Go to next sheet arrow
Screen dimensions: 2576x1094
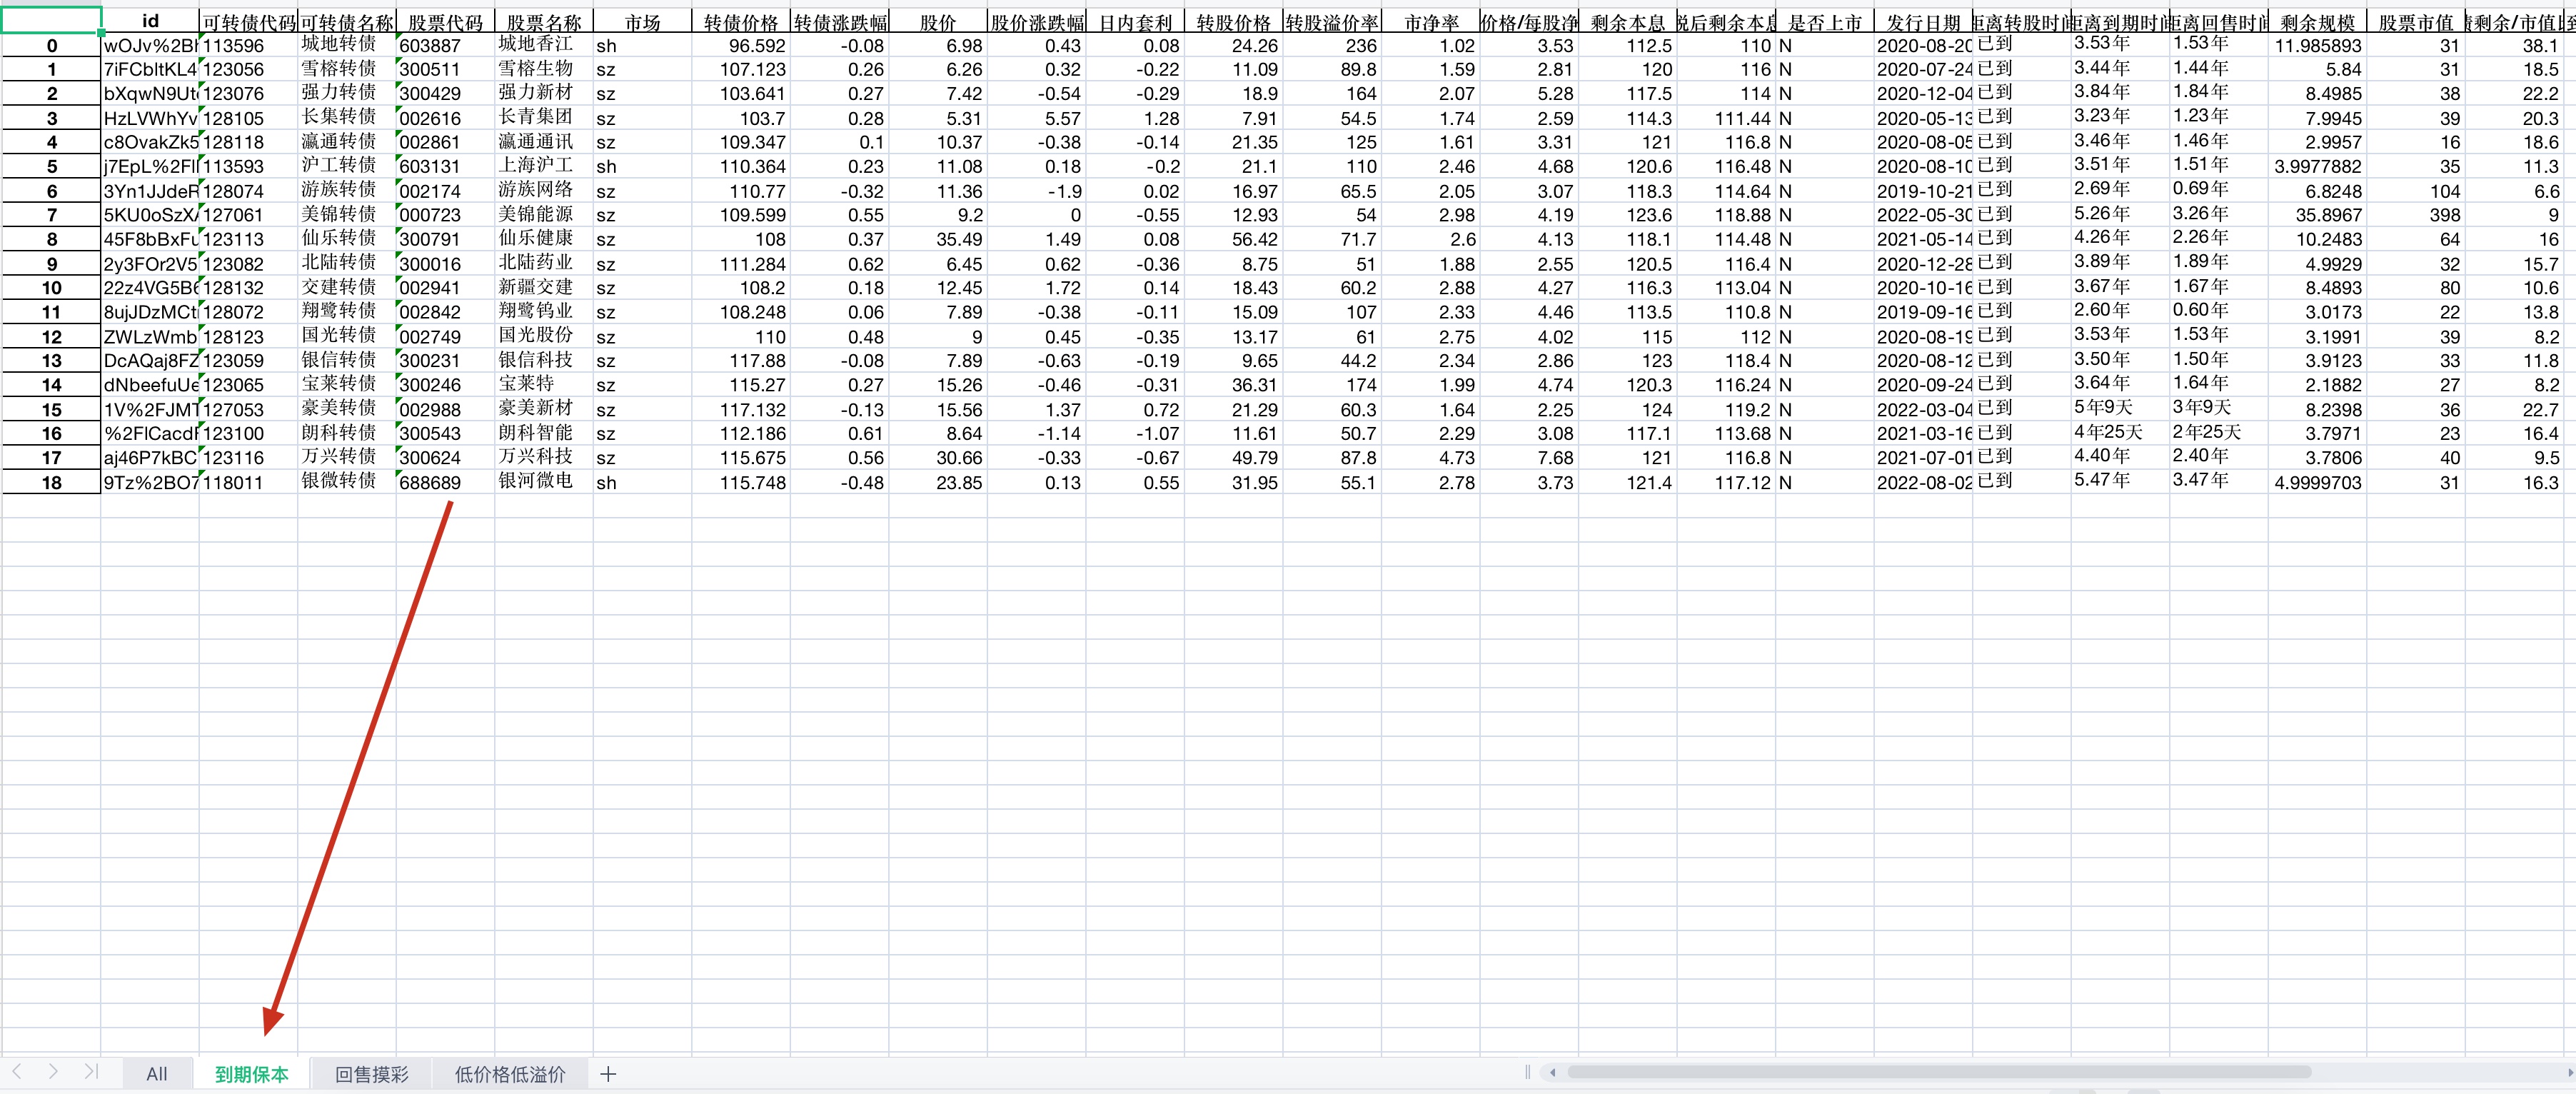pos(53,1072)
